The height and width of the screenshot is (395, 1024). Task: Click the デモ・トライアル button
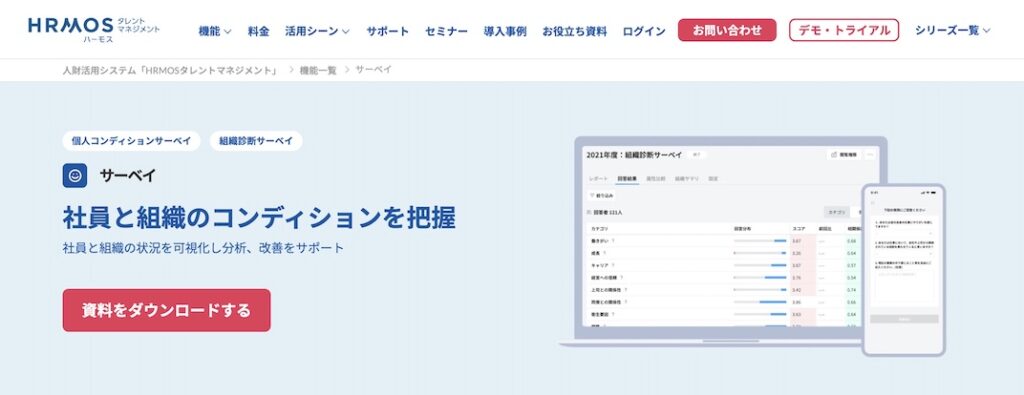coord(844,30)
